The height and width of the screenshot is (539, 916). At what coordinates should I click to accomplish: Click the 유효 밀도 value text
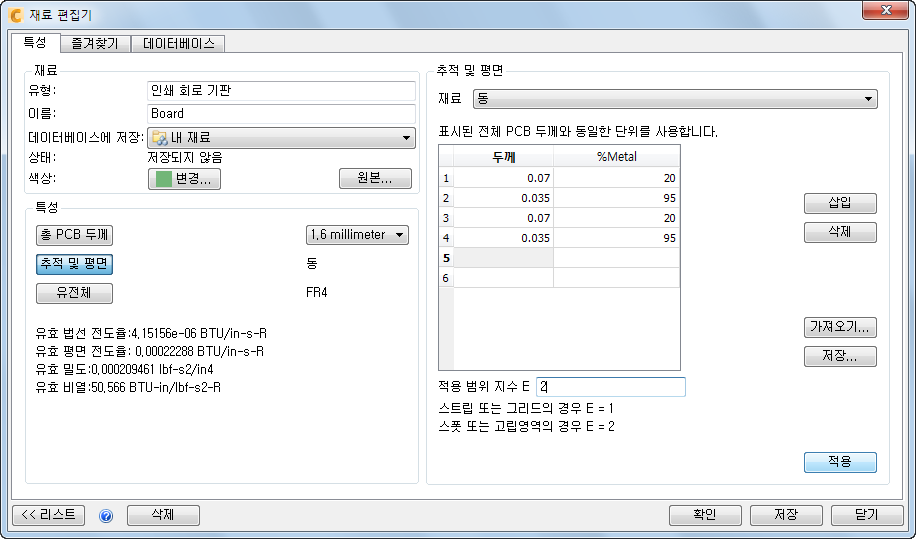coord(152,370)
